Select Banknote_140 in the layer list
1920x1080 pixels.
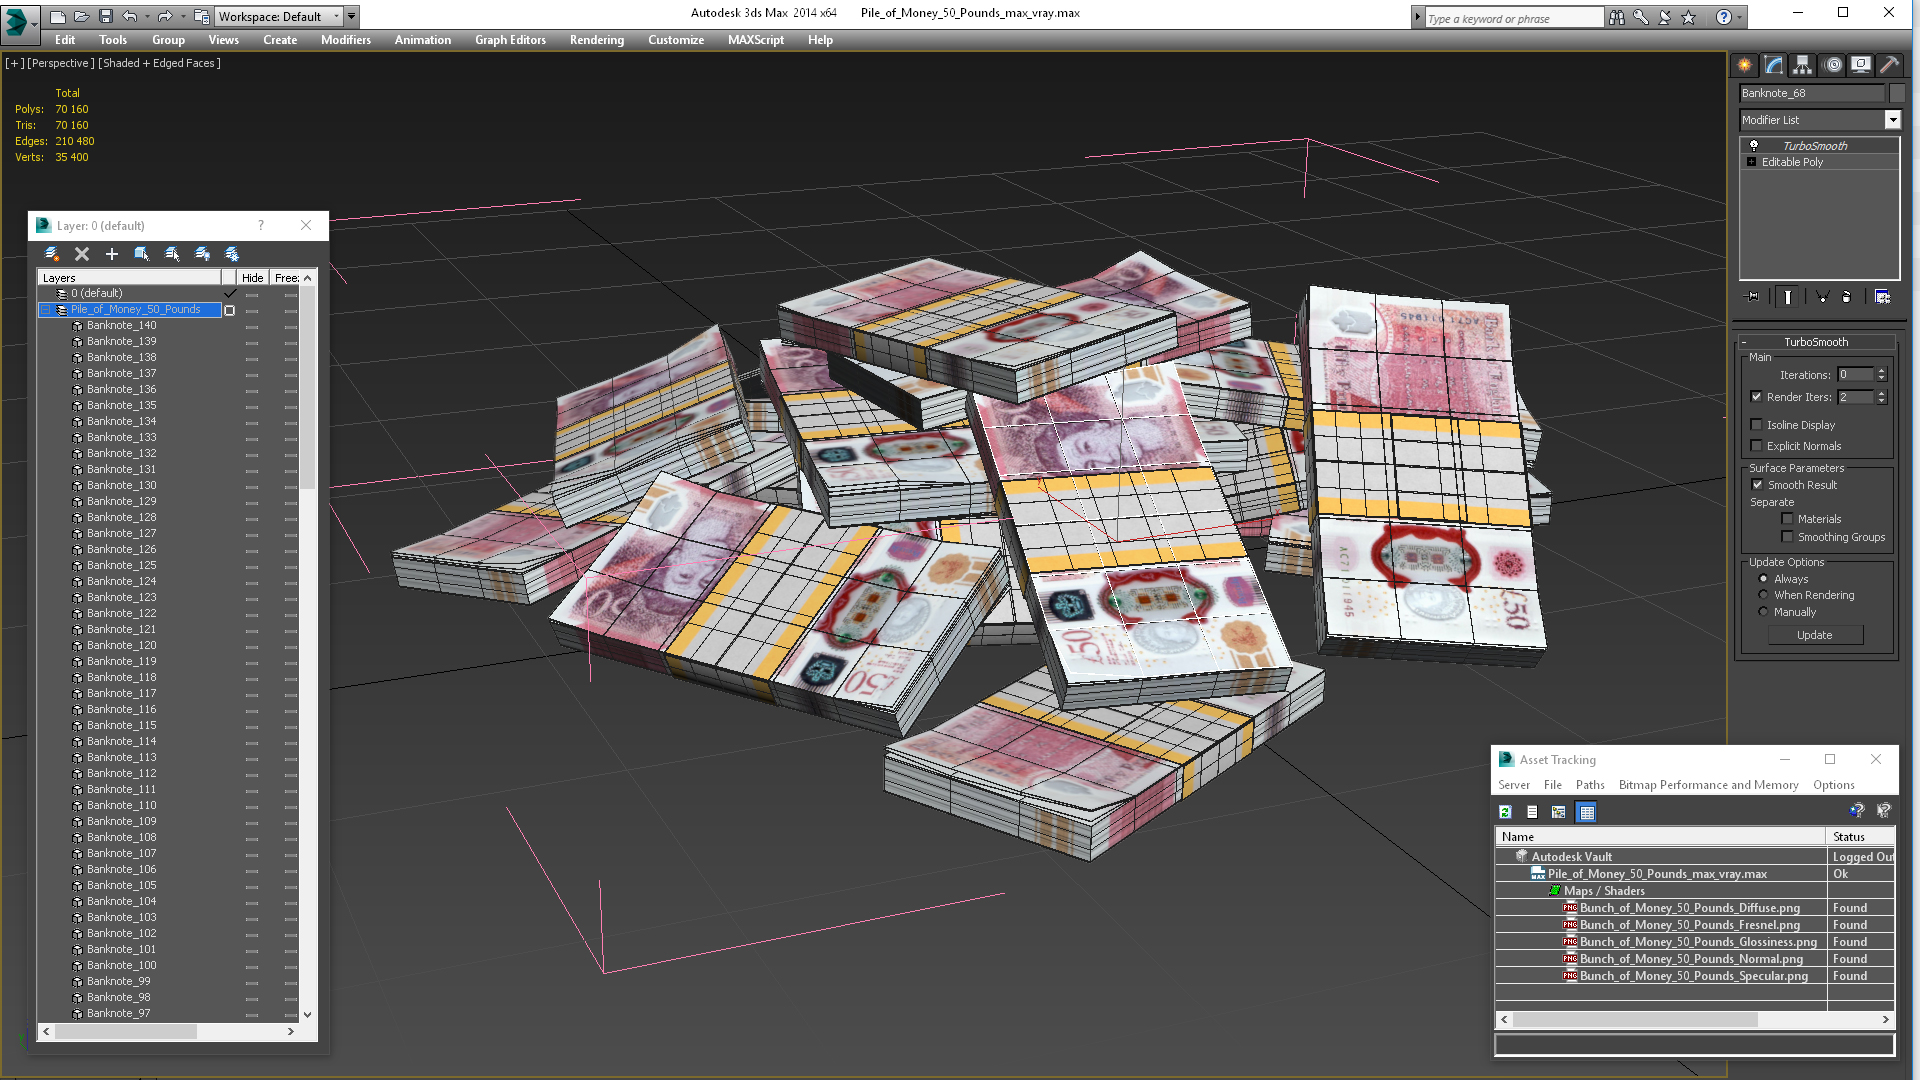[x=121, y=326]
